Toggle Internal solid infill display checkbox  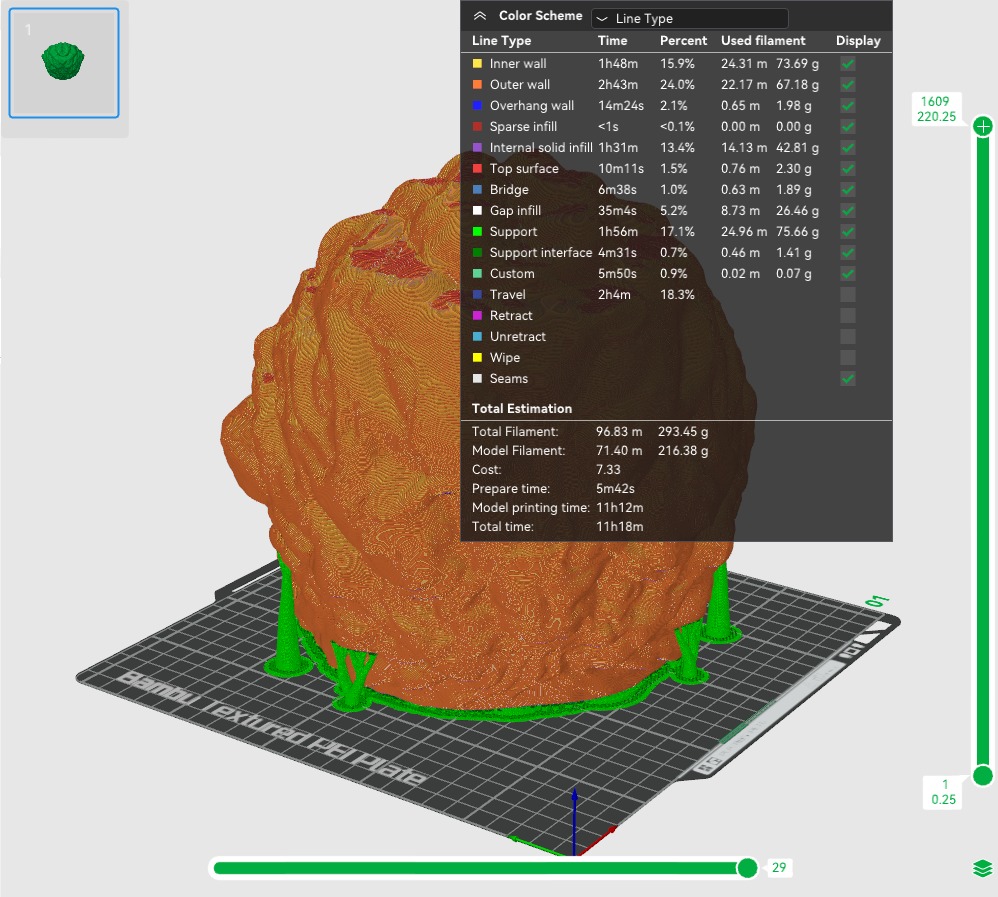847,148
